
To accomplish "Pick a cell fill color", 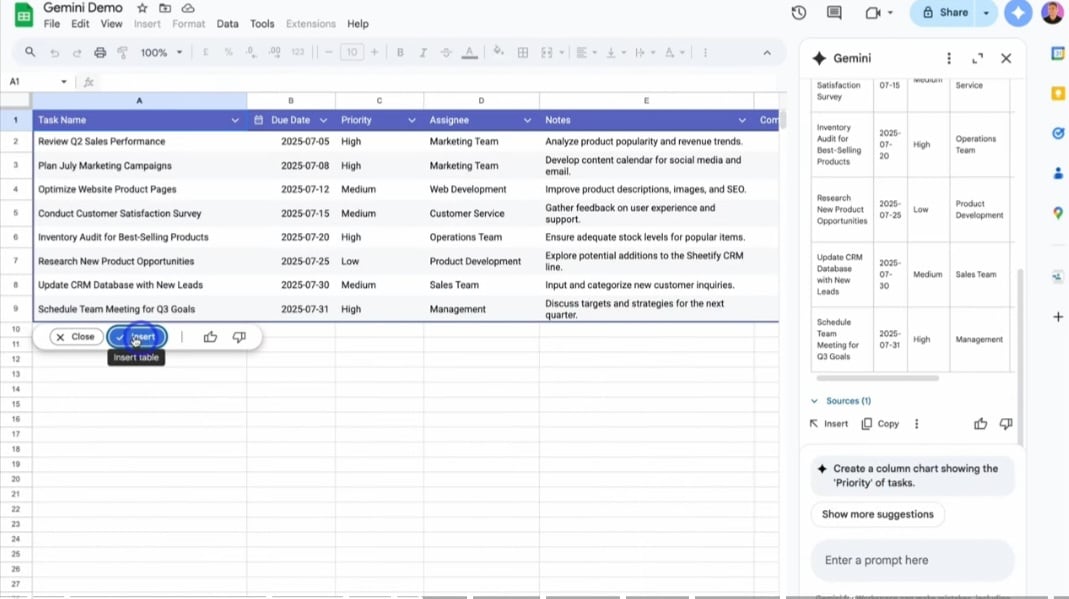I will click(x=498, y=52).
